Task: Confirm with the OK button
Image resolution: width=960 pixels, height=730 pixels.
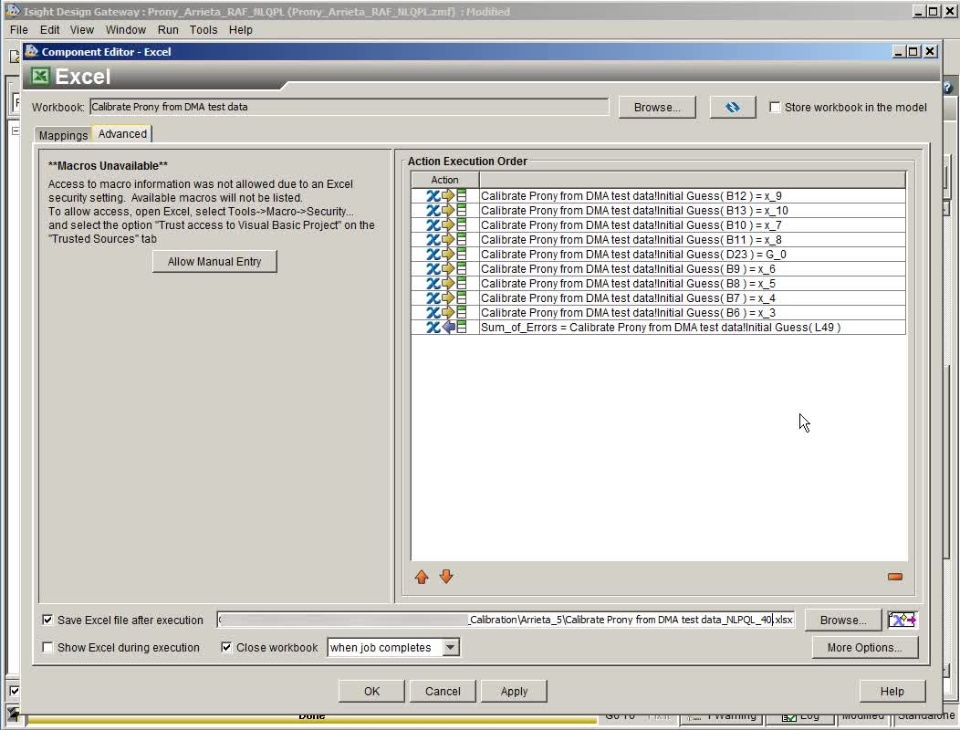Action: (372, 691)
